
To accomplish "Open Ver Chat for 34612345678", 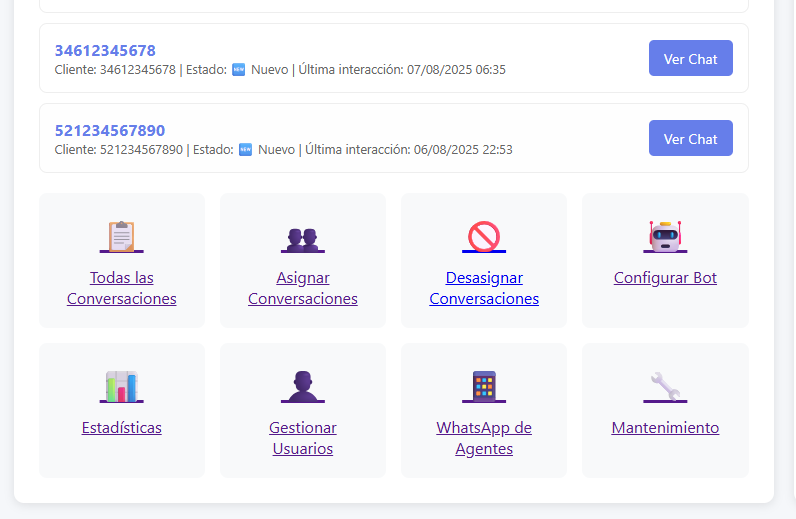I will (690, 58).
